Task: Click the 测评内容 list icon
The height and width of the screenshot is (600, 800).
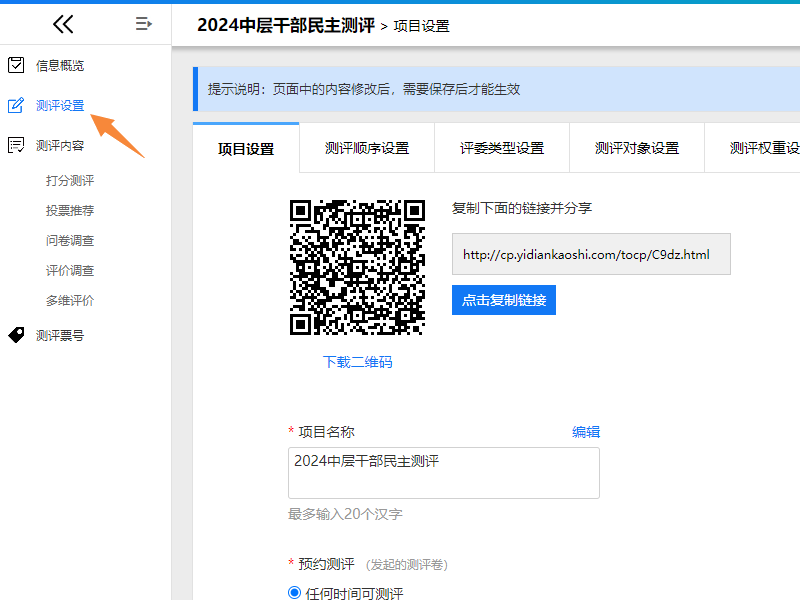Action: pyautogui.click(x=16, y=145)
